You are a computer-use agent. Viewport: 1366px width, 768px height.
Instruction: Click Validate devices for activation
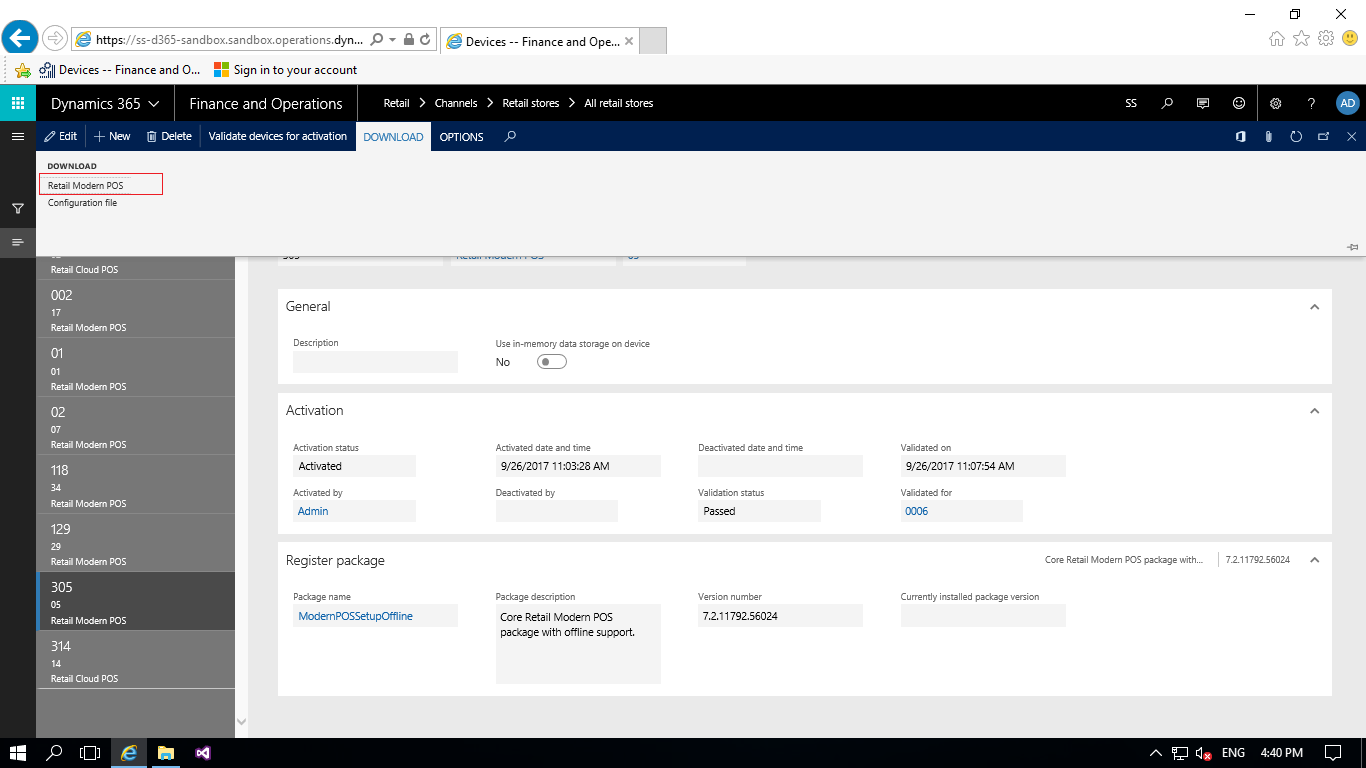click(278, 136)
